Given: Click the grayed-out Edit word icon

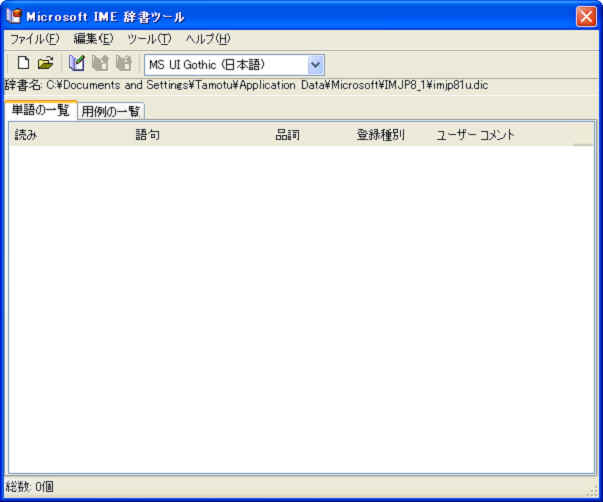Looking at the screenshot, I should tap(100, 64).
